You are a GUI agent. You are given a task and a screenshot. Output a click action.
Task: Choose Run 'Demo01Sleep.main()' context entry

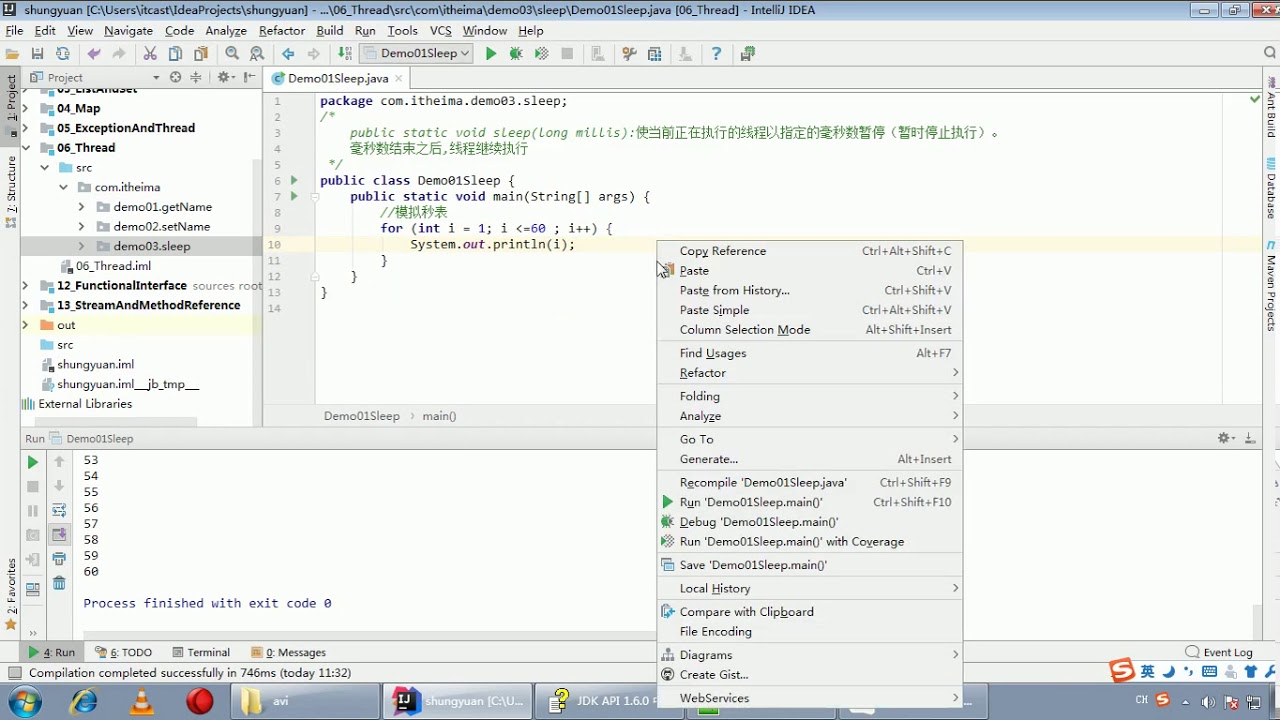810,502
